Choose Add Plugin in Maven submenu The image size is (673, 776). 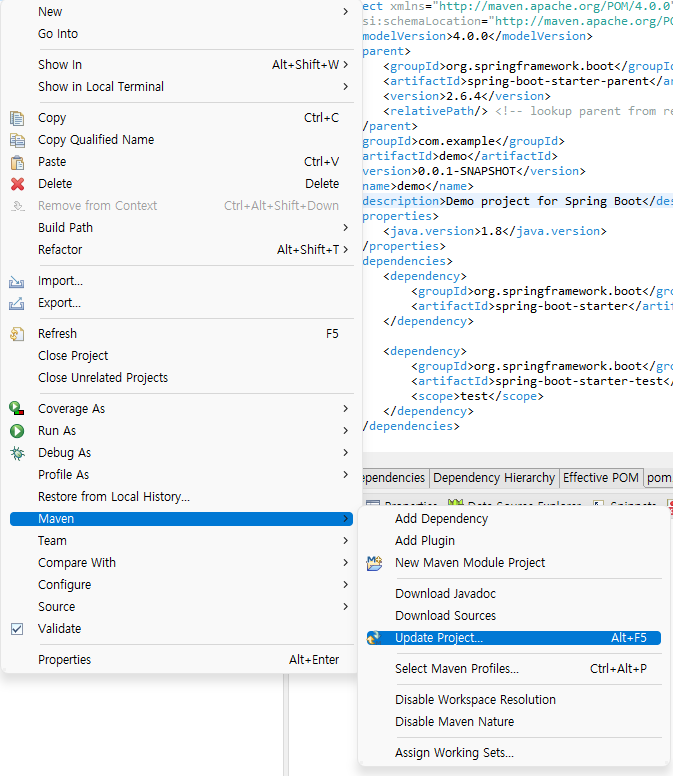[513, 541]
